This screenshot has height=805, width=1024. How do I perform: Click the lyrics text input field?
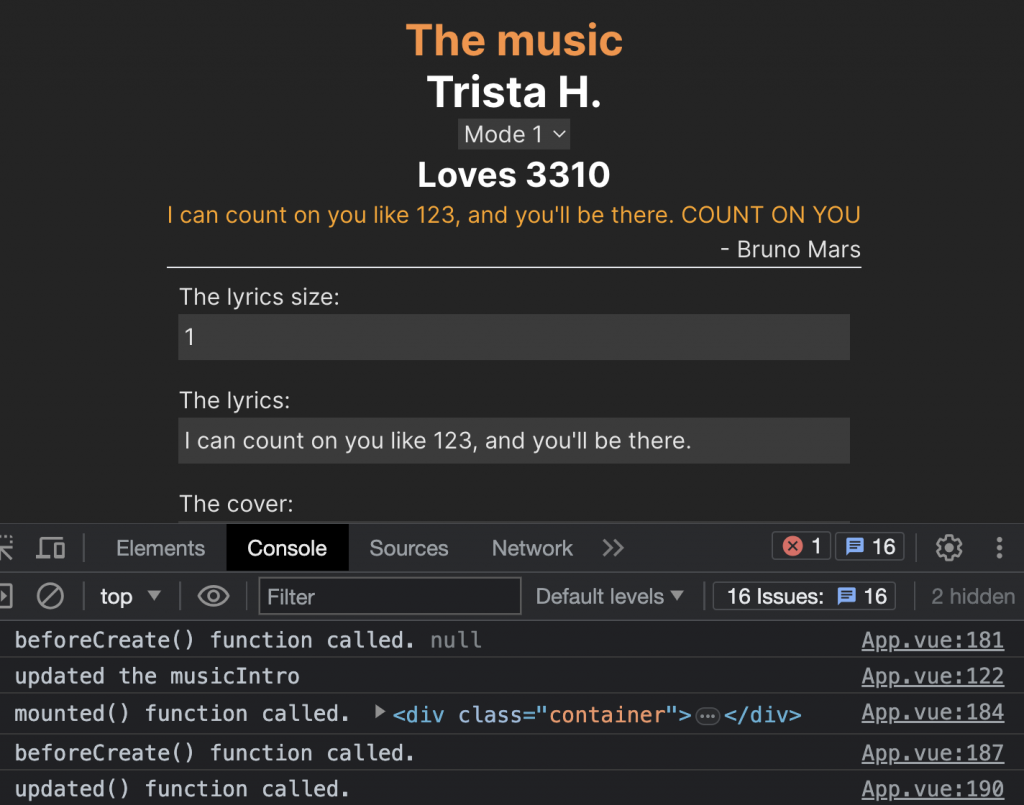click(514, 441)
